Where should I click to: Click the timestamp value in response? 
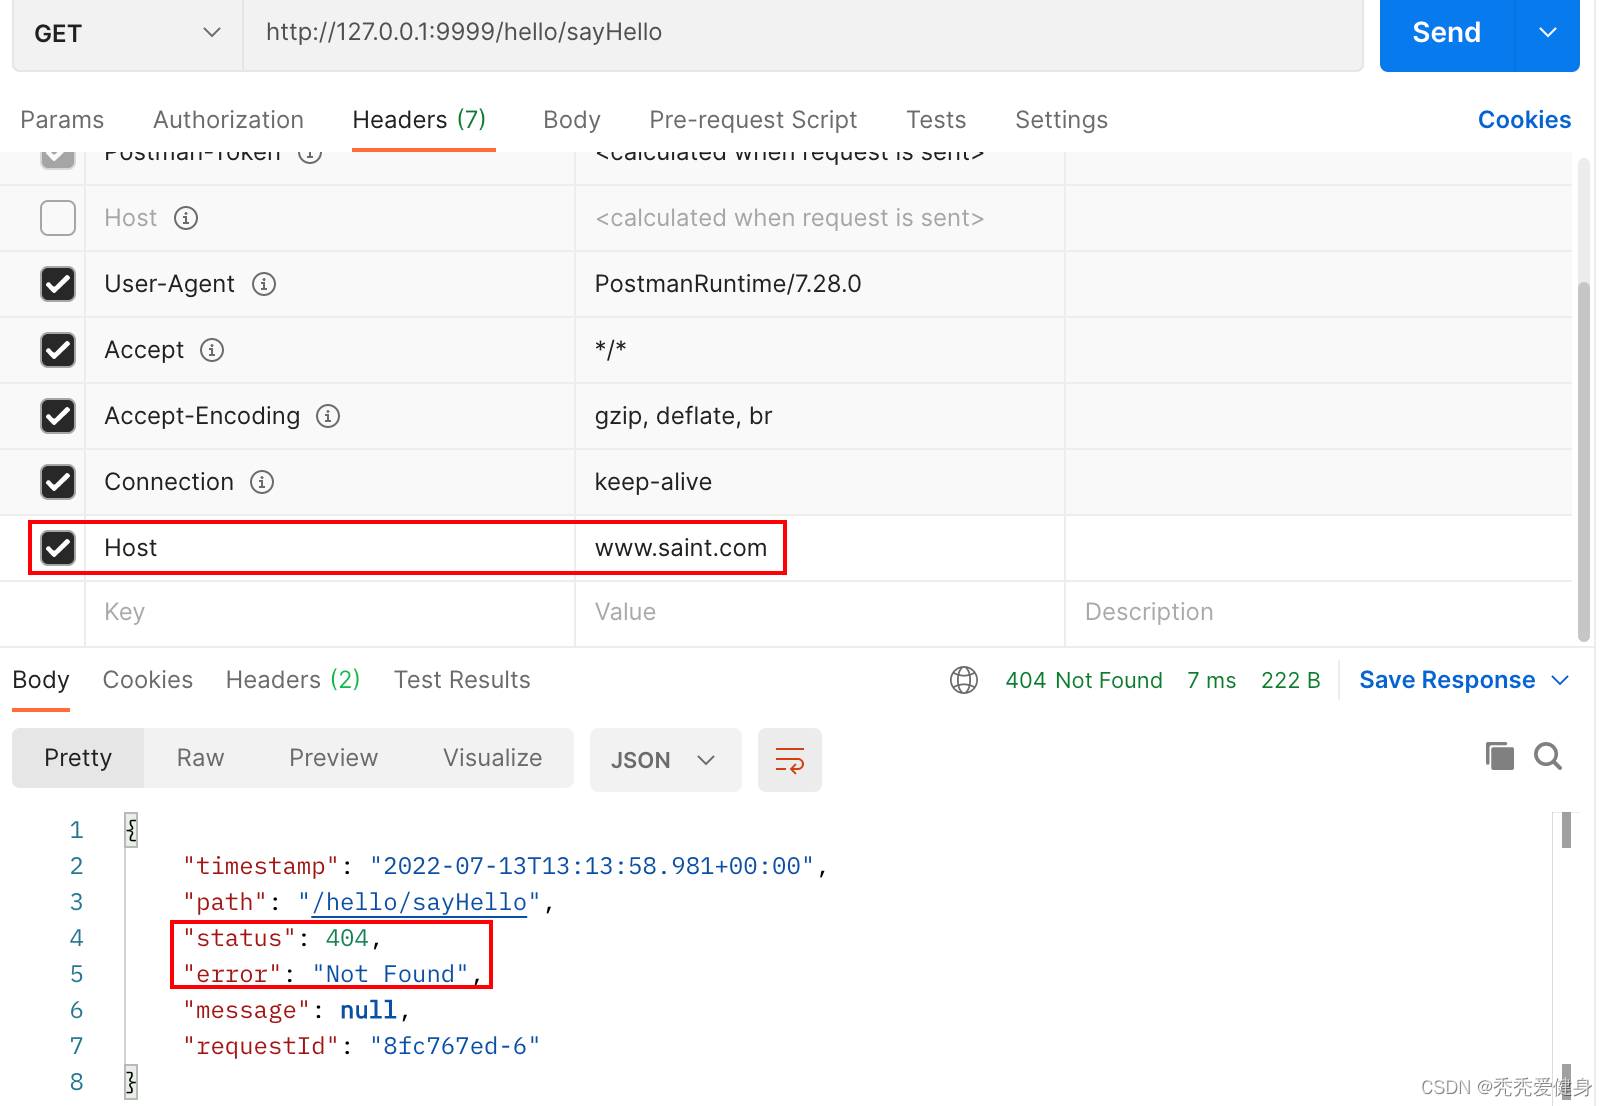(592, 866)
